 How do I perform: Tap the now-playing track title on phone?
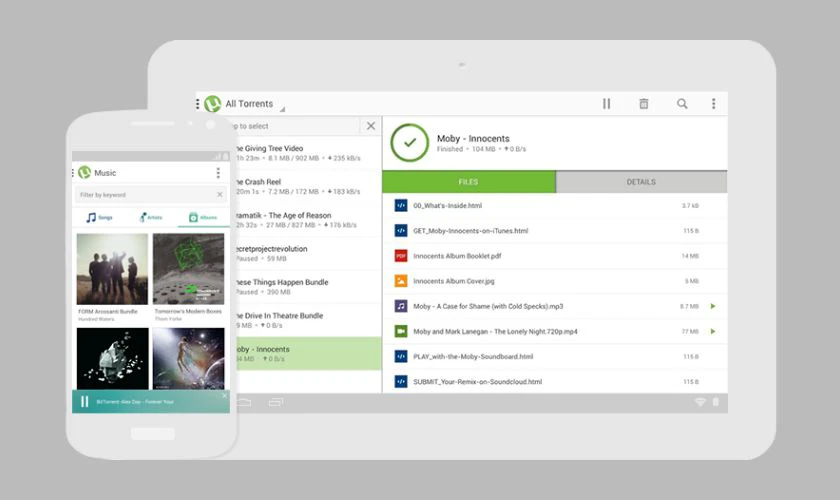[x=135, y=401]
